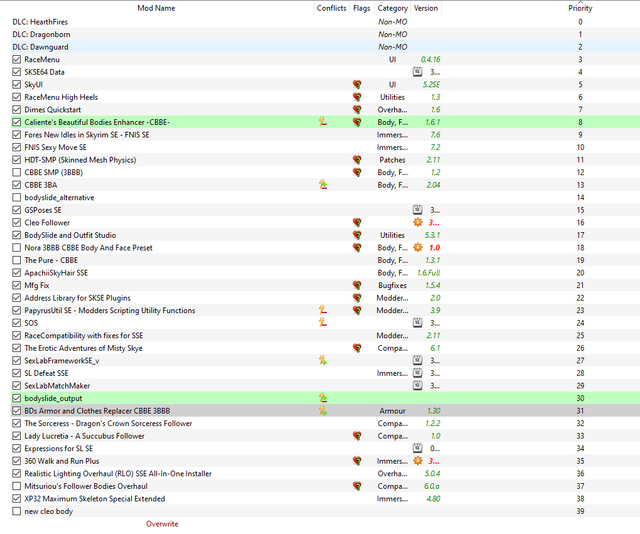Click the conflict icon for SexLabFrameworkSE_v
640x534 pixels.
[x=323, y=360]
